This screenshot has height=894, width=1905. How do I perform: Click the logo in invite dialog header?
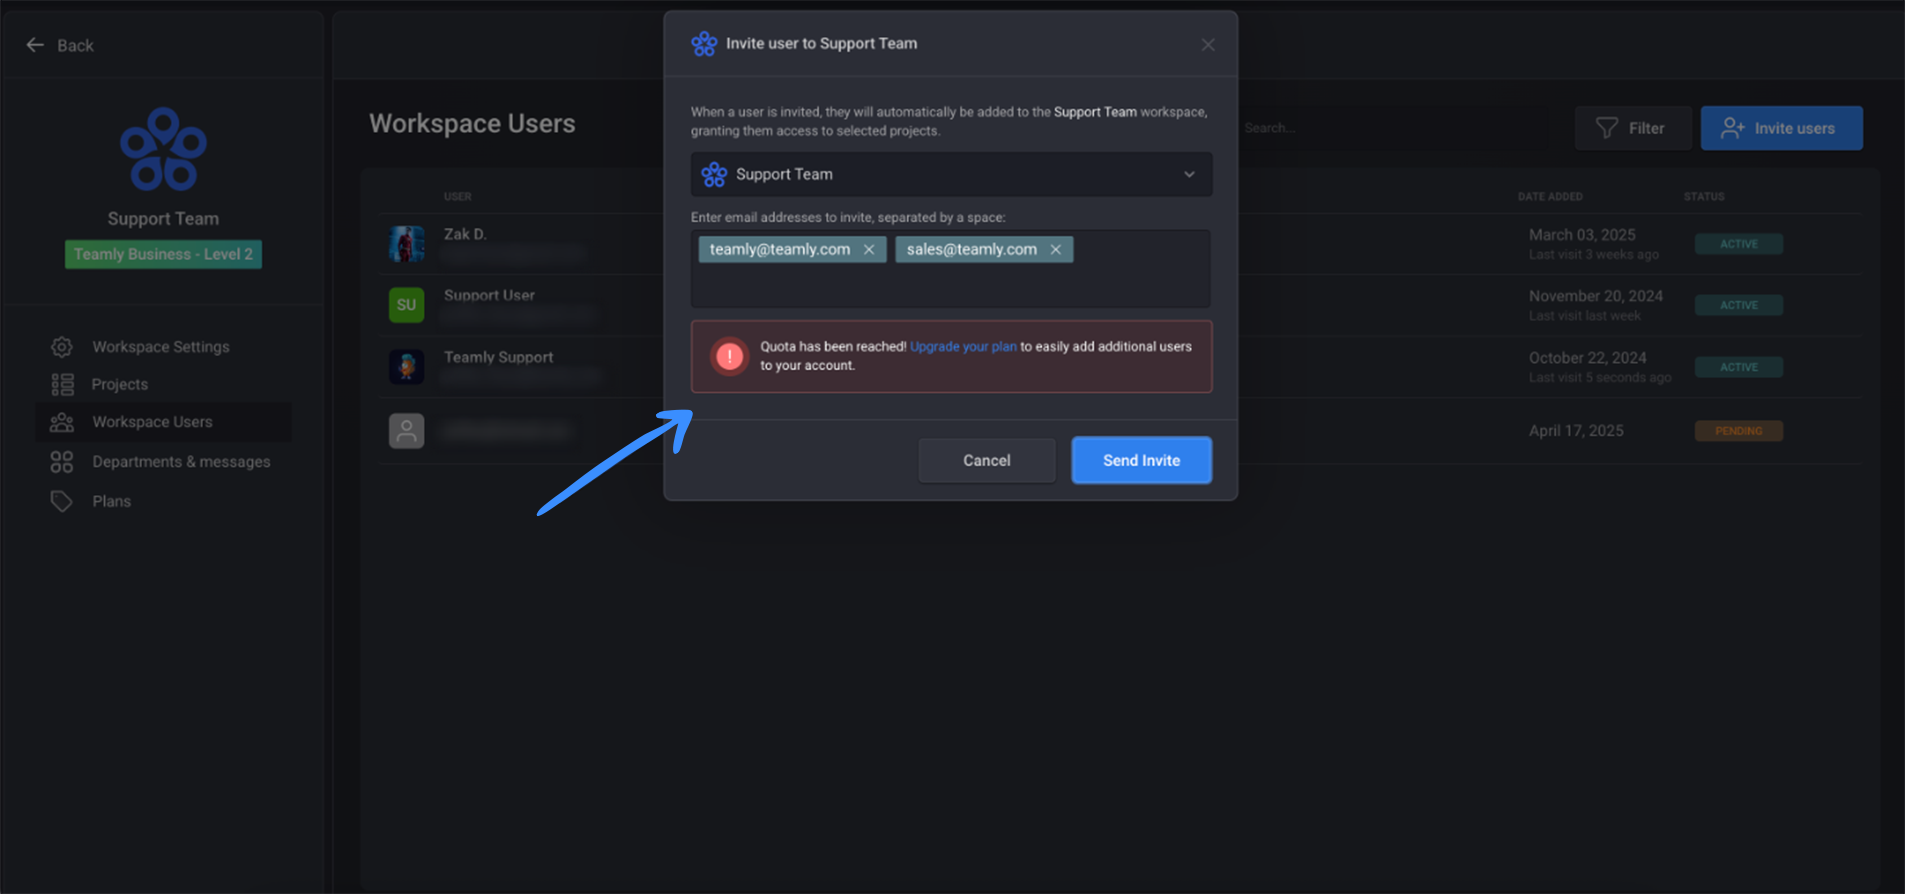click(704, 44)
